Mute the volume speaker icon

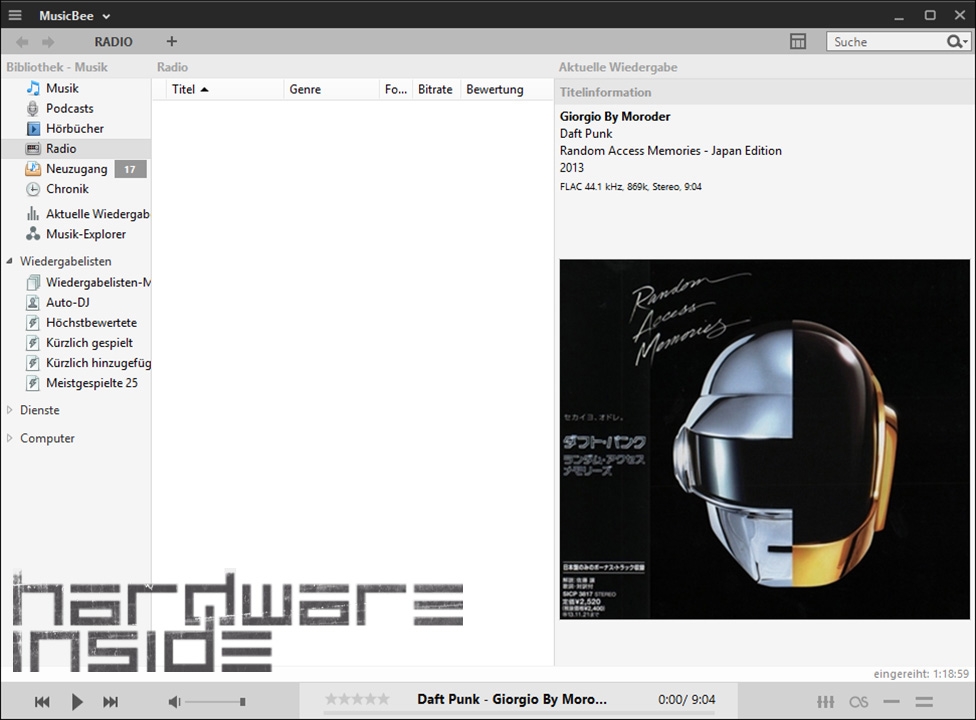click(174, 702)
